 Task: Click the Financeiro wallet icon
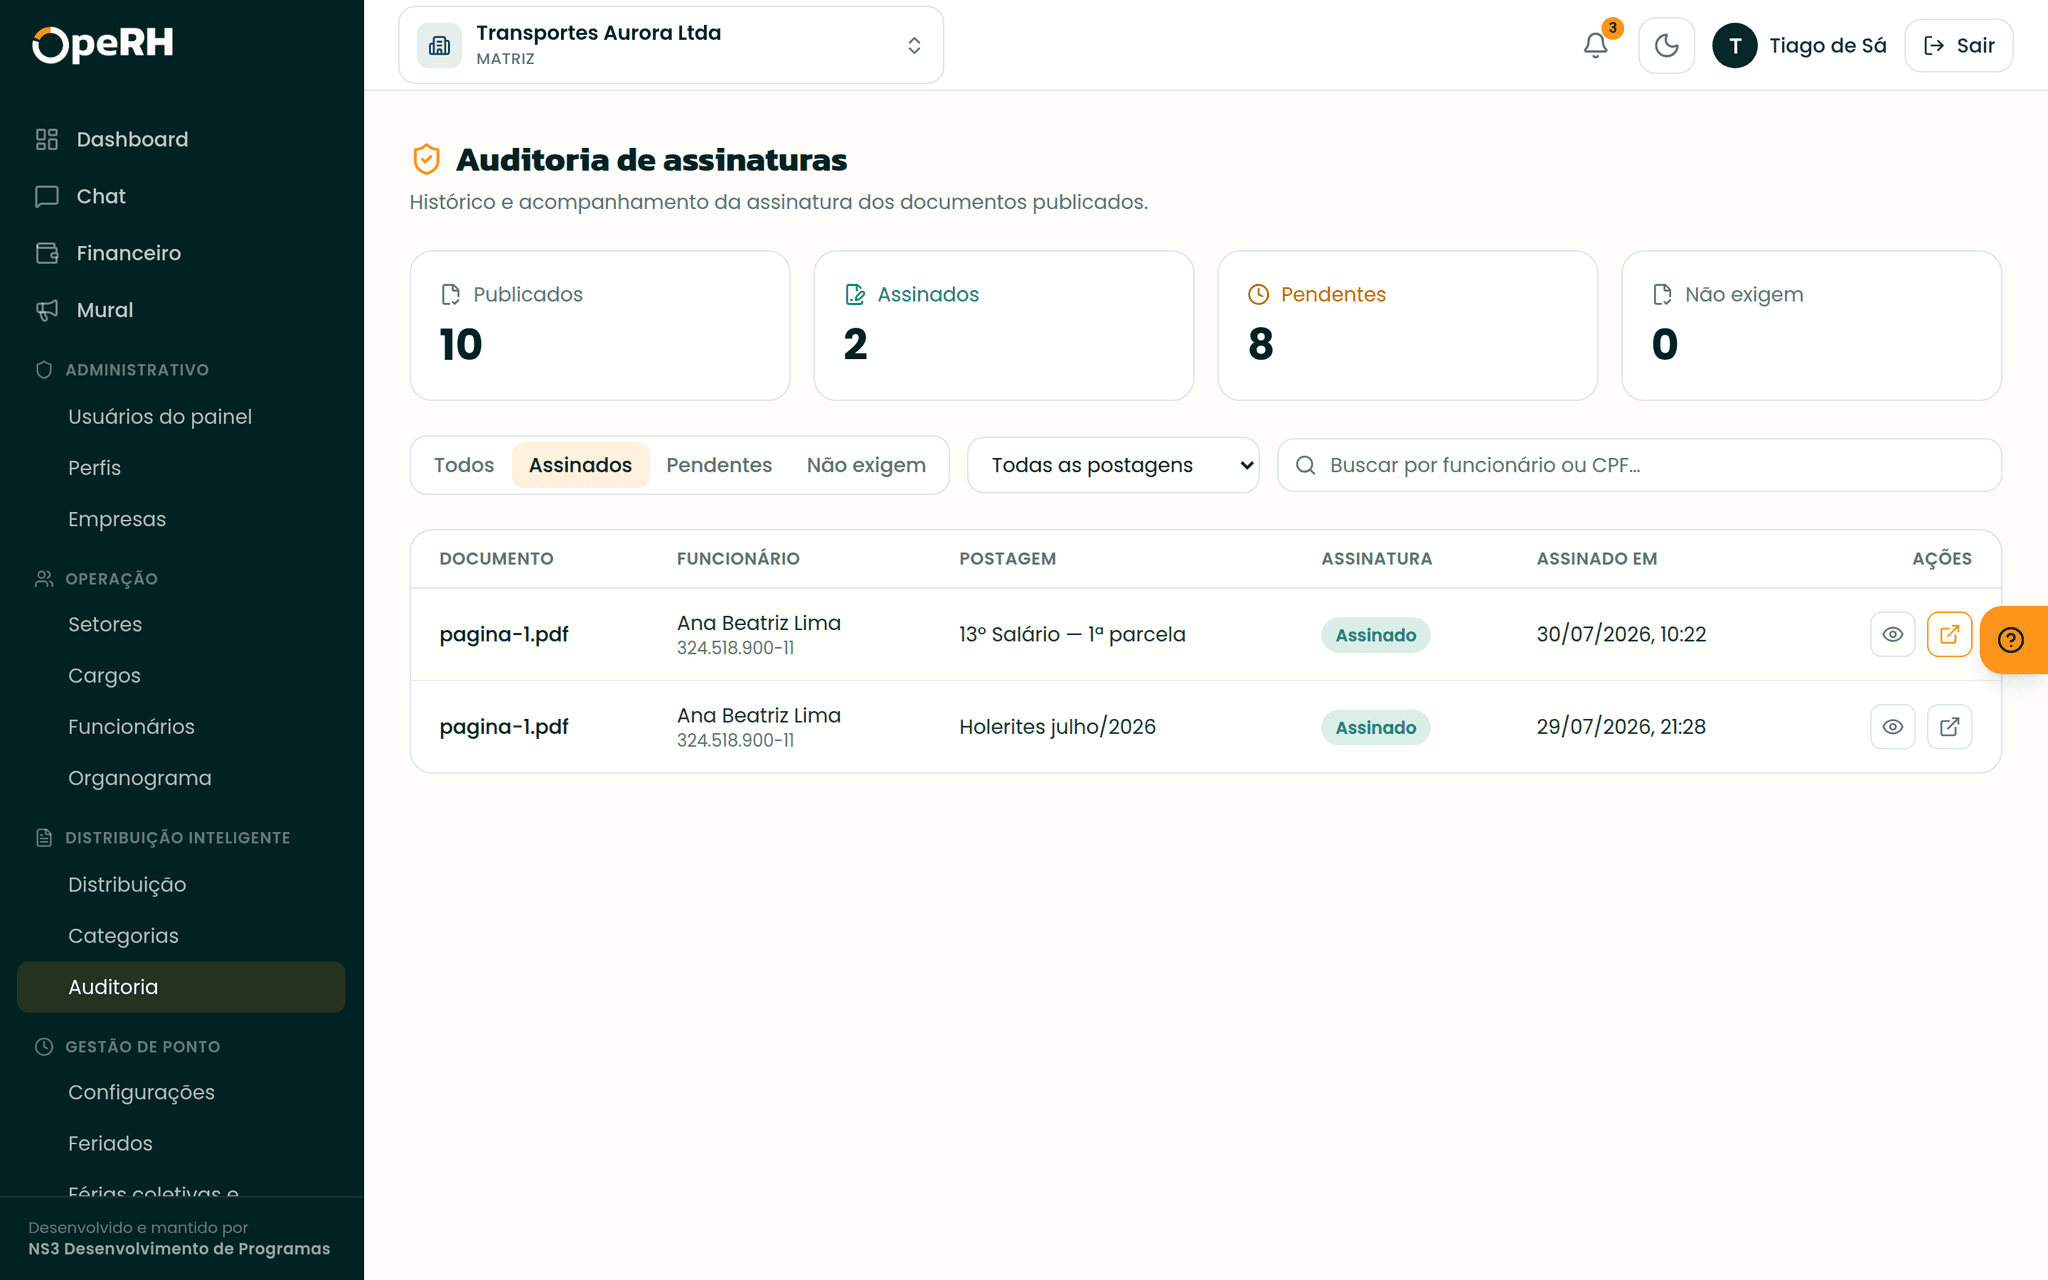tap(47, 253)
